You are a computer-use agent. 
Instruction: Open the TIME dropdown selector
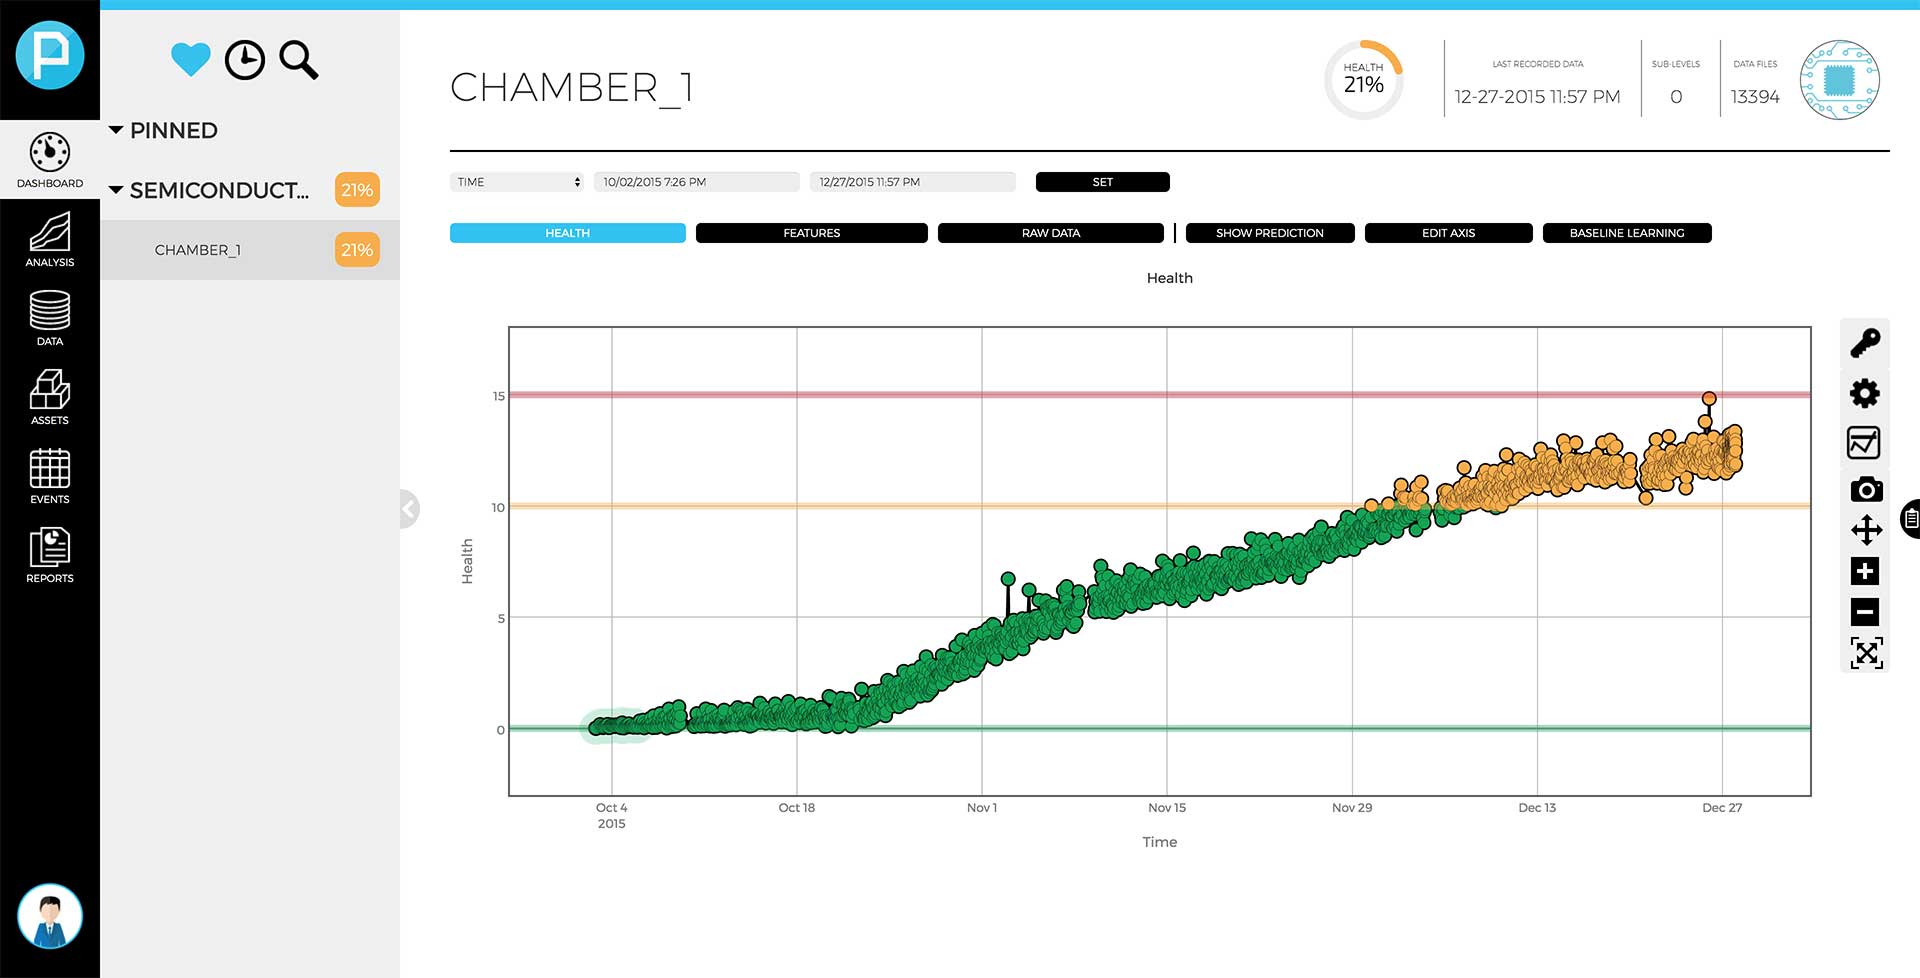518,182
